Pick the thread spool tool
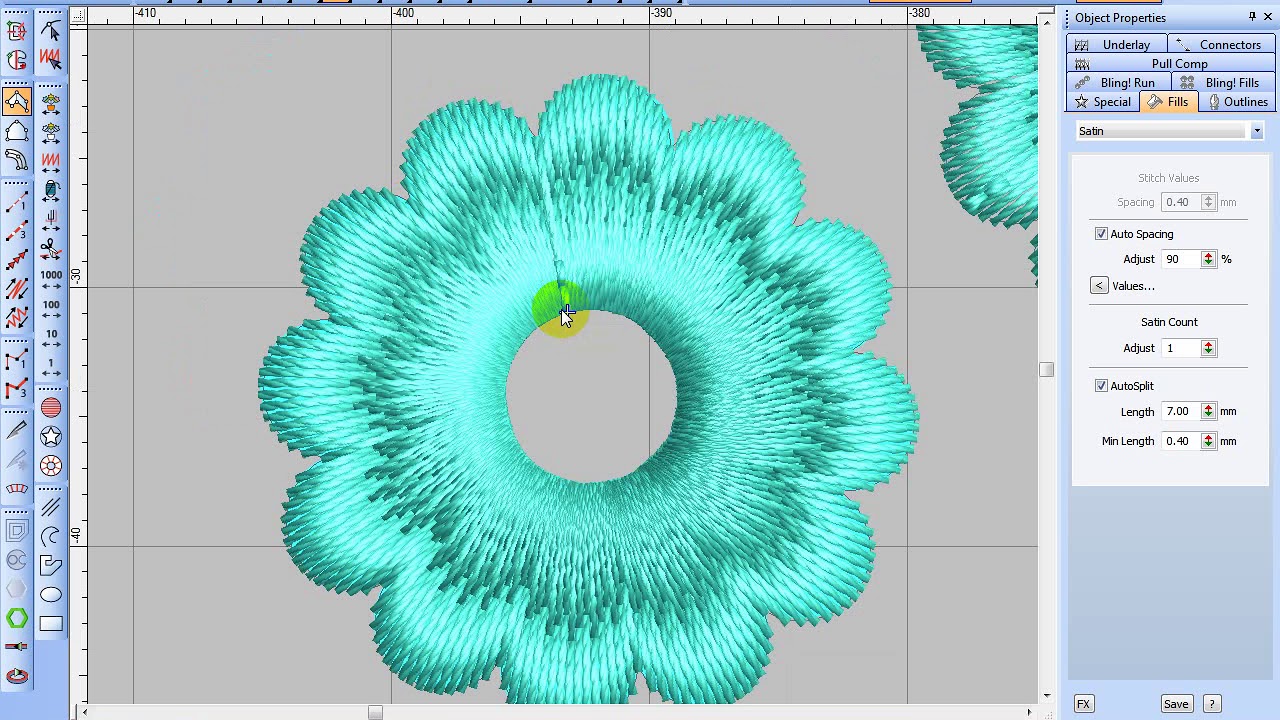This screenshot has height=720, width=1280. (51, 189)
